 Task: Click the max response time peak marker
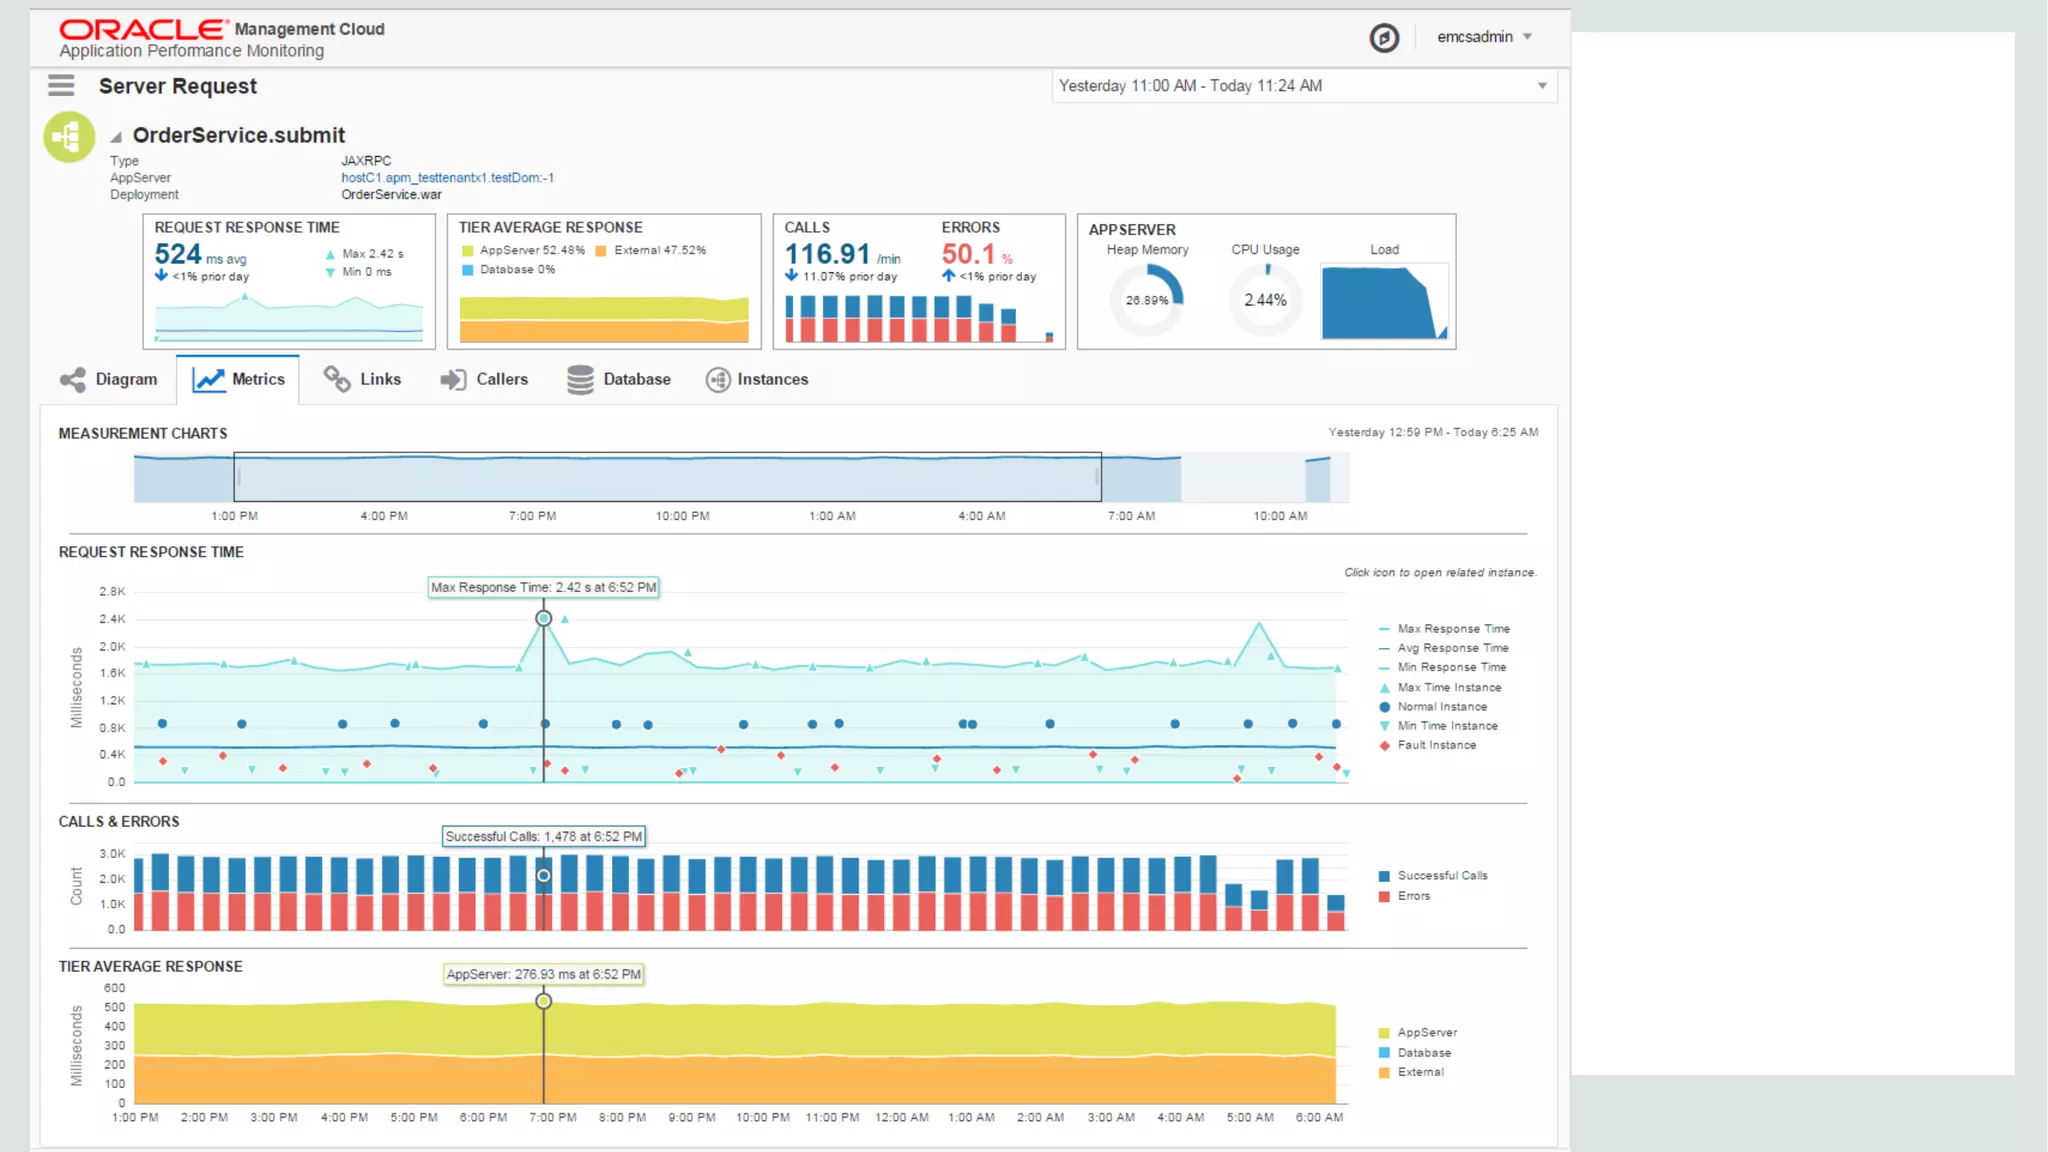click(x=543, y=618)
